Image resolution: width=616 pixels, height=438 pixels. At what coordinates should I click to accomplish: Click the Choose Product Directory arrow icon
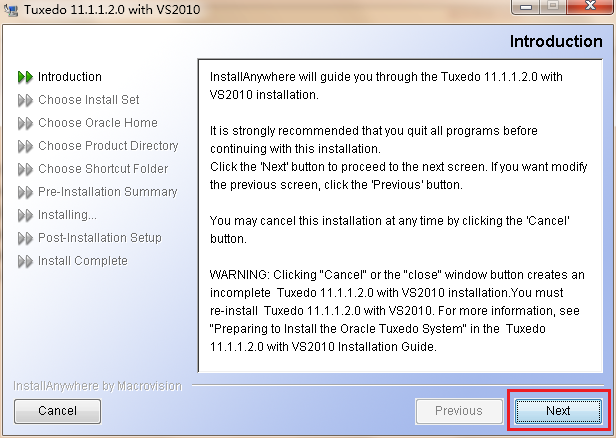pos(25,146)
